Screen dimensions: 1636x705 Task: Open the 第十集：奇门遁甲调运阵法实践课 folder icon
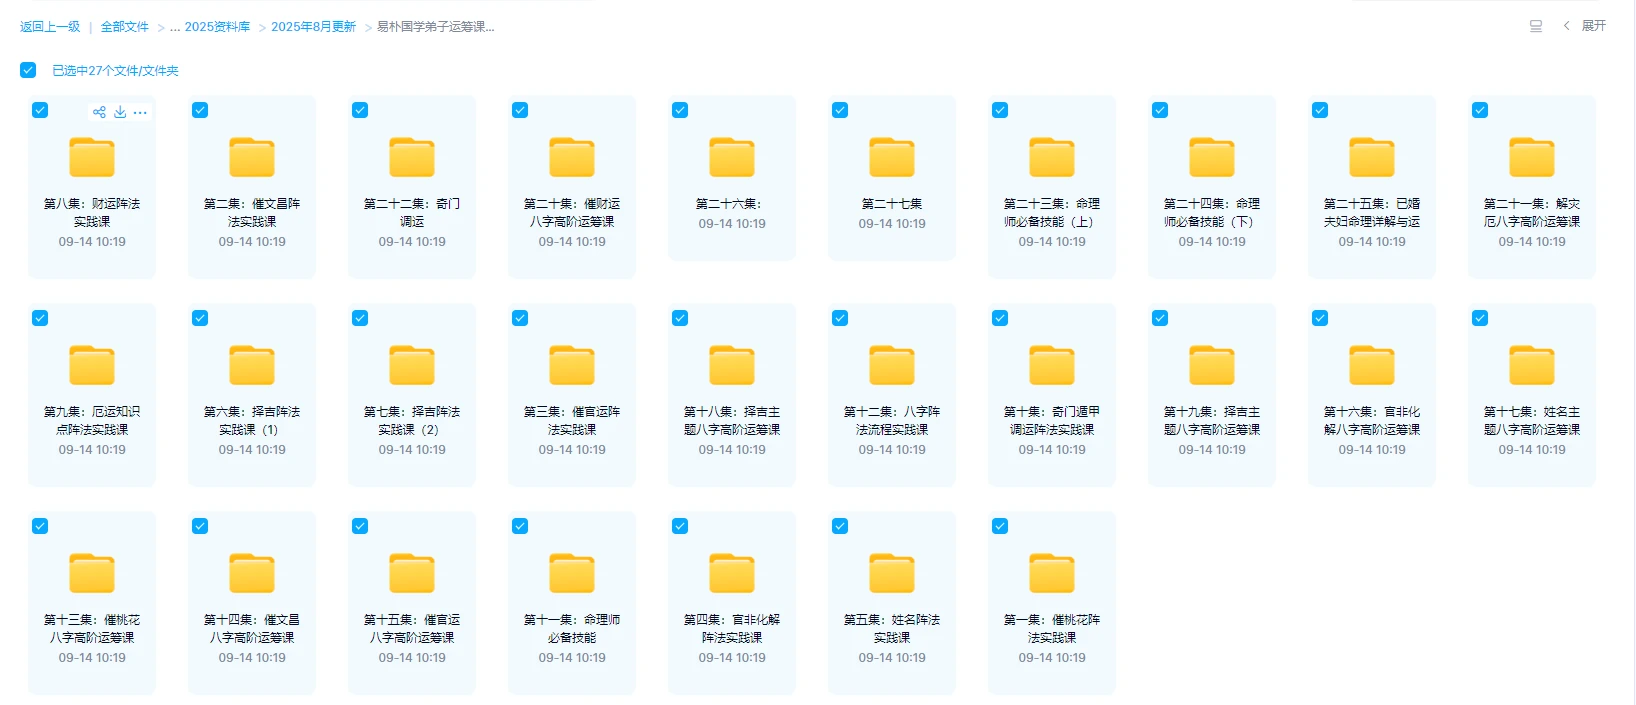(x=1052, y=366)
